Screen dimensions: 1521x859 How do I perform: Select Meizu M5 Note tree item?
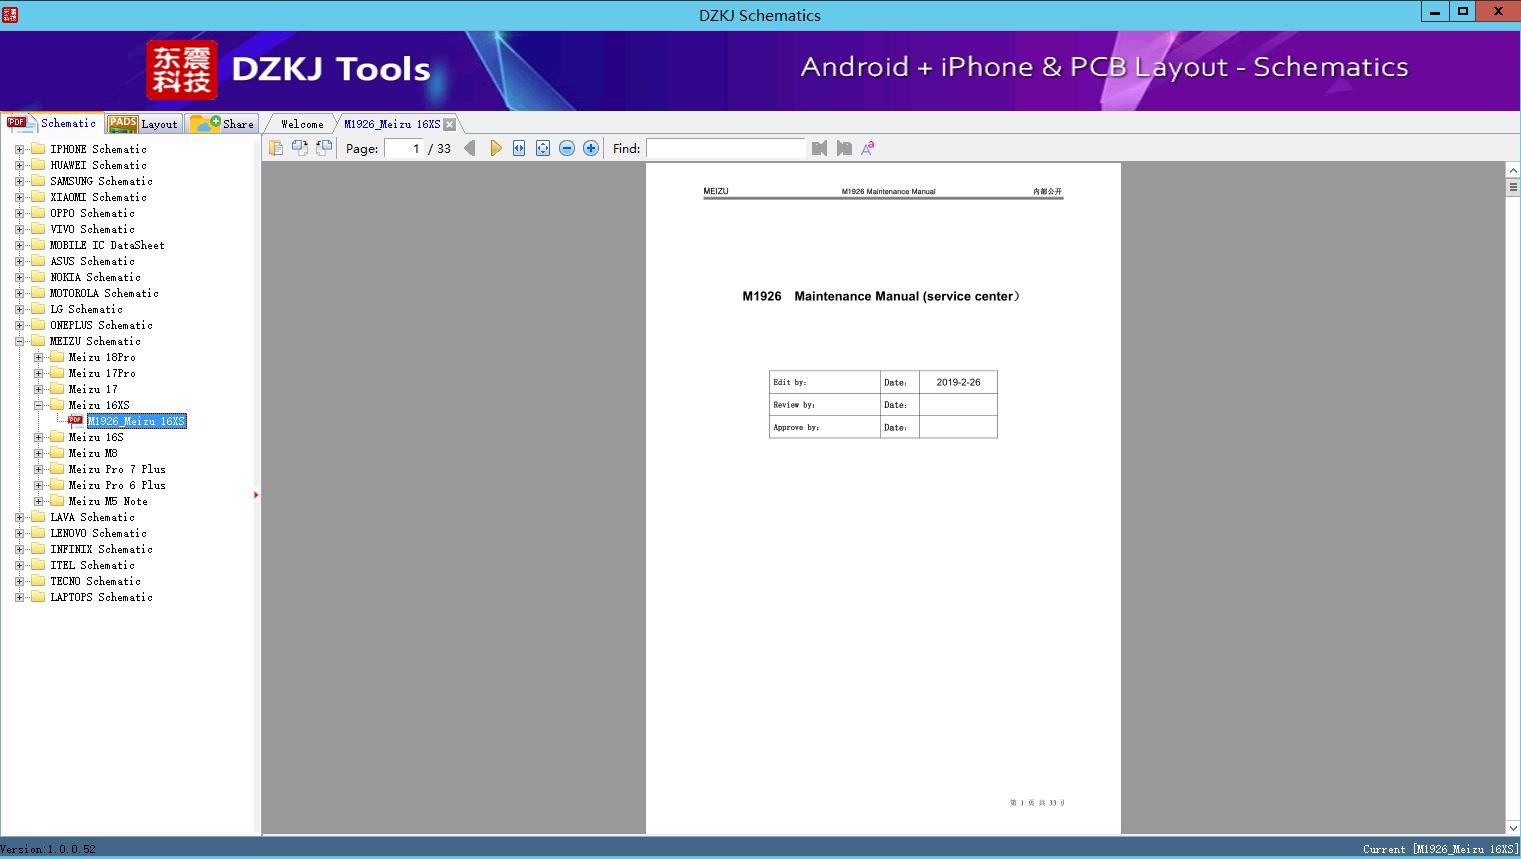108,501
